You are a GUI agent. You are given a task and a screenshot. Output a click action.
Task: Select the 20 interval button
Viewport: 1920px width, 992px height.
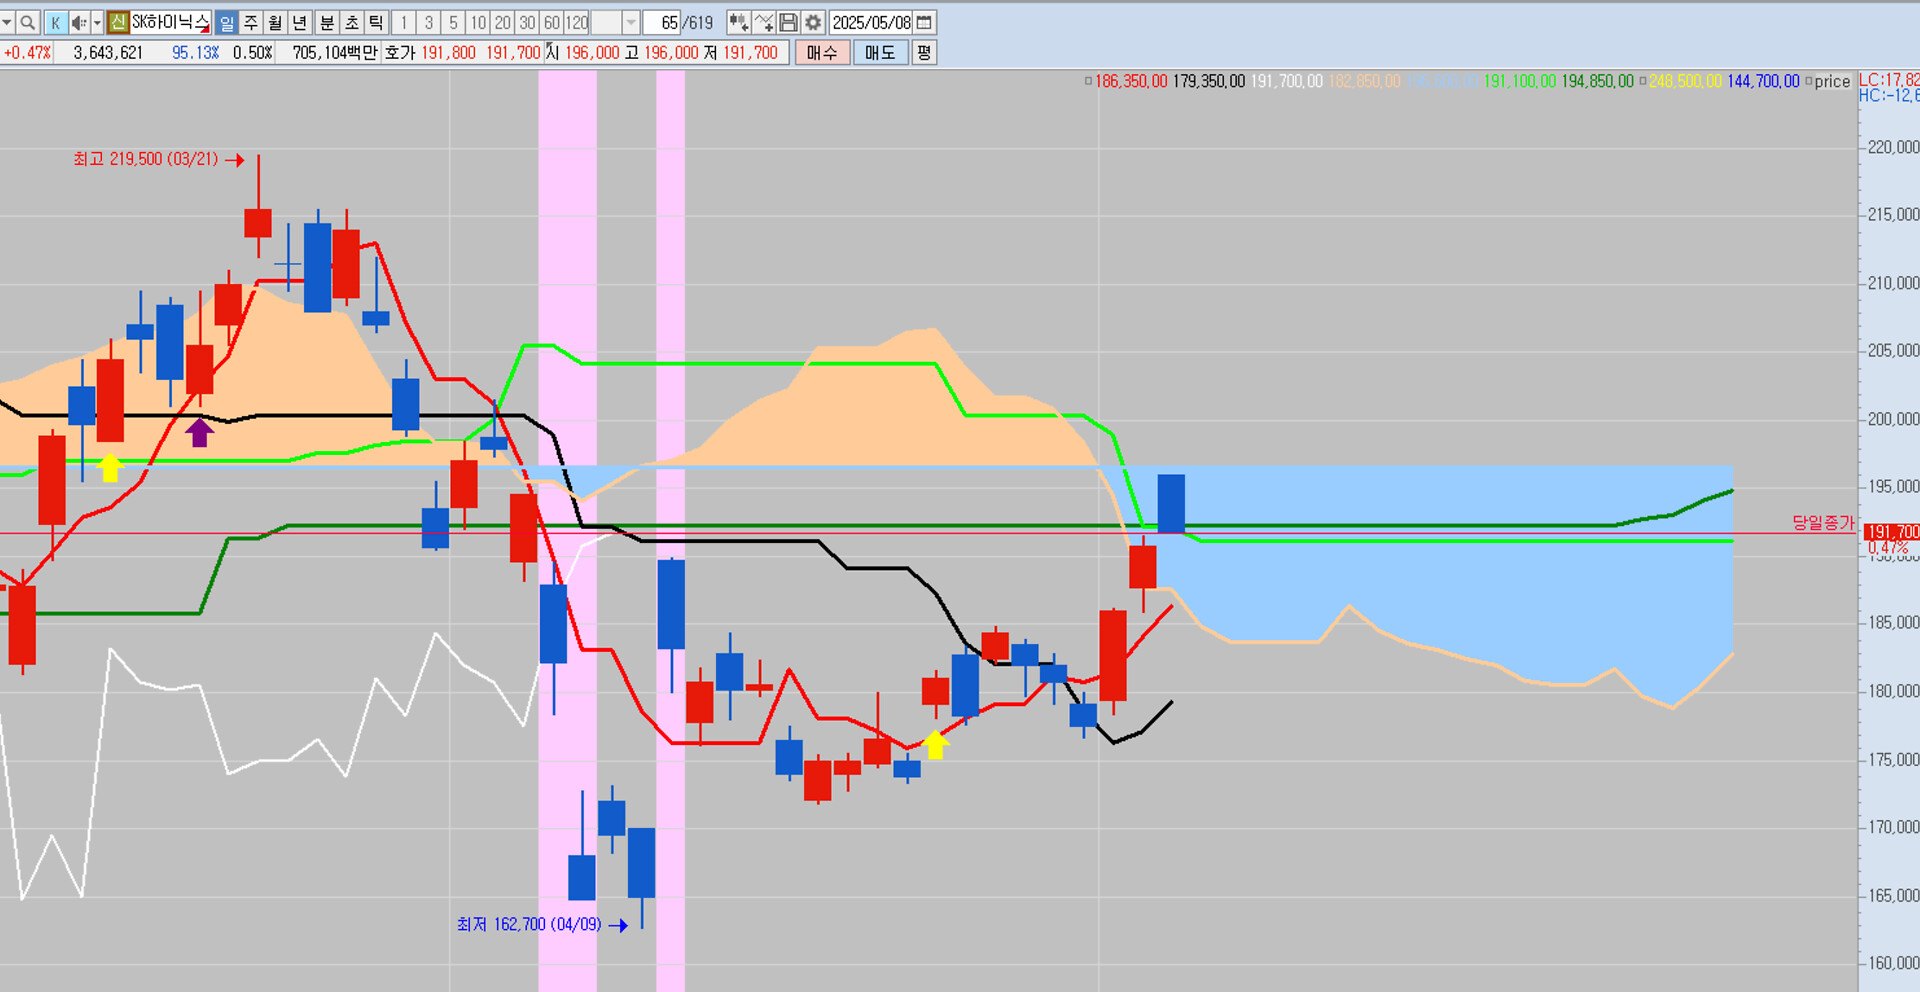pos(502,22)
